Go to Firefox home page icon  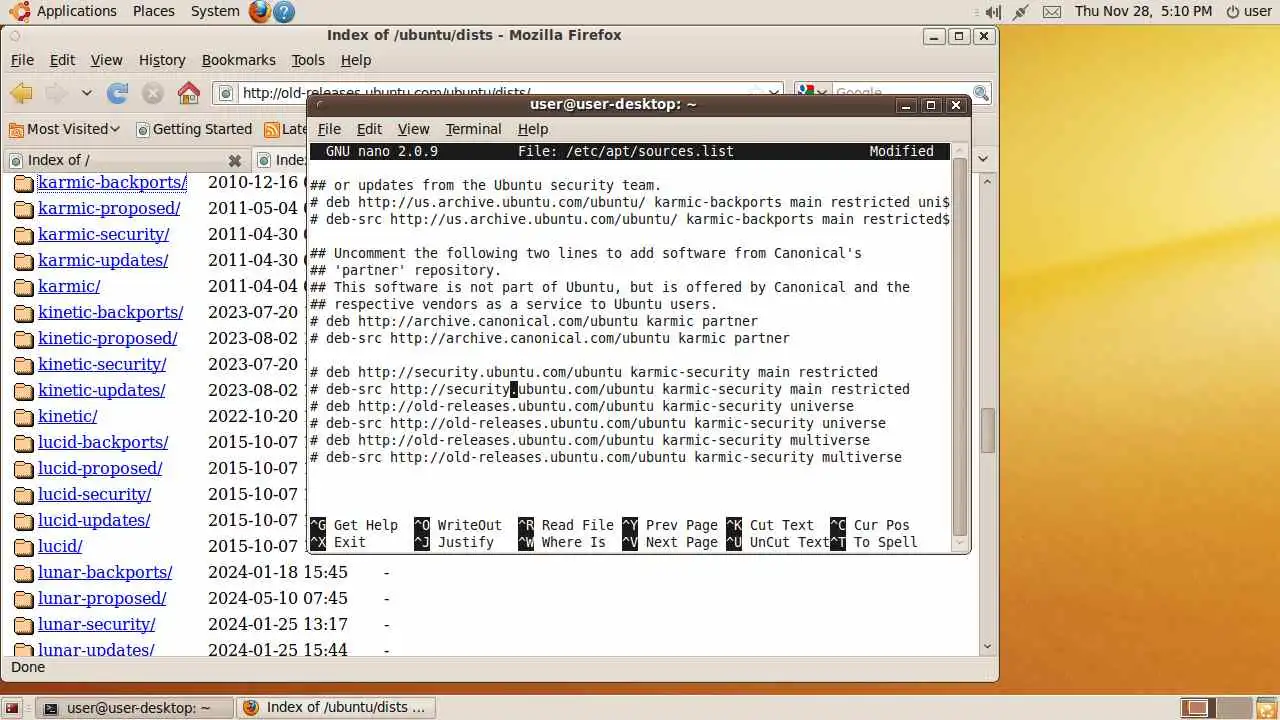[x=188, y=93]
